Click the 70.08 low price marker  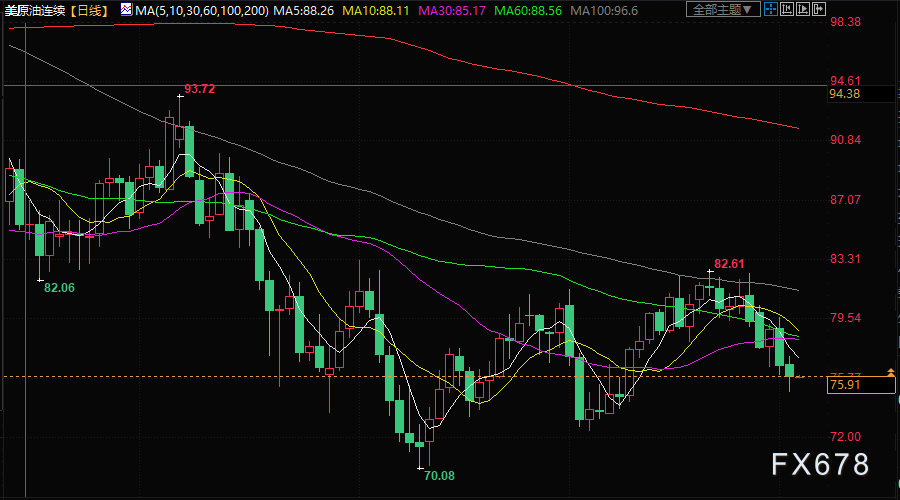(x=439, y=475)
